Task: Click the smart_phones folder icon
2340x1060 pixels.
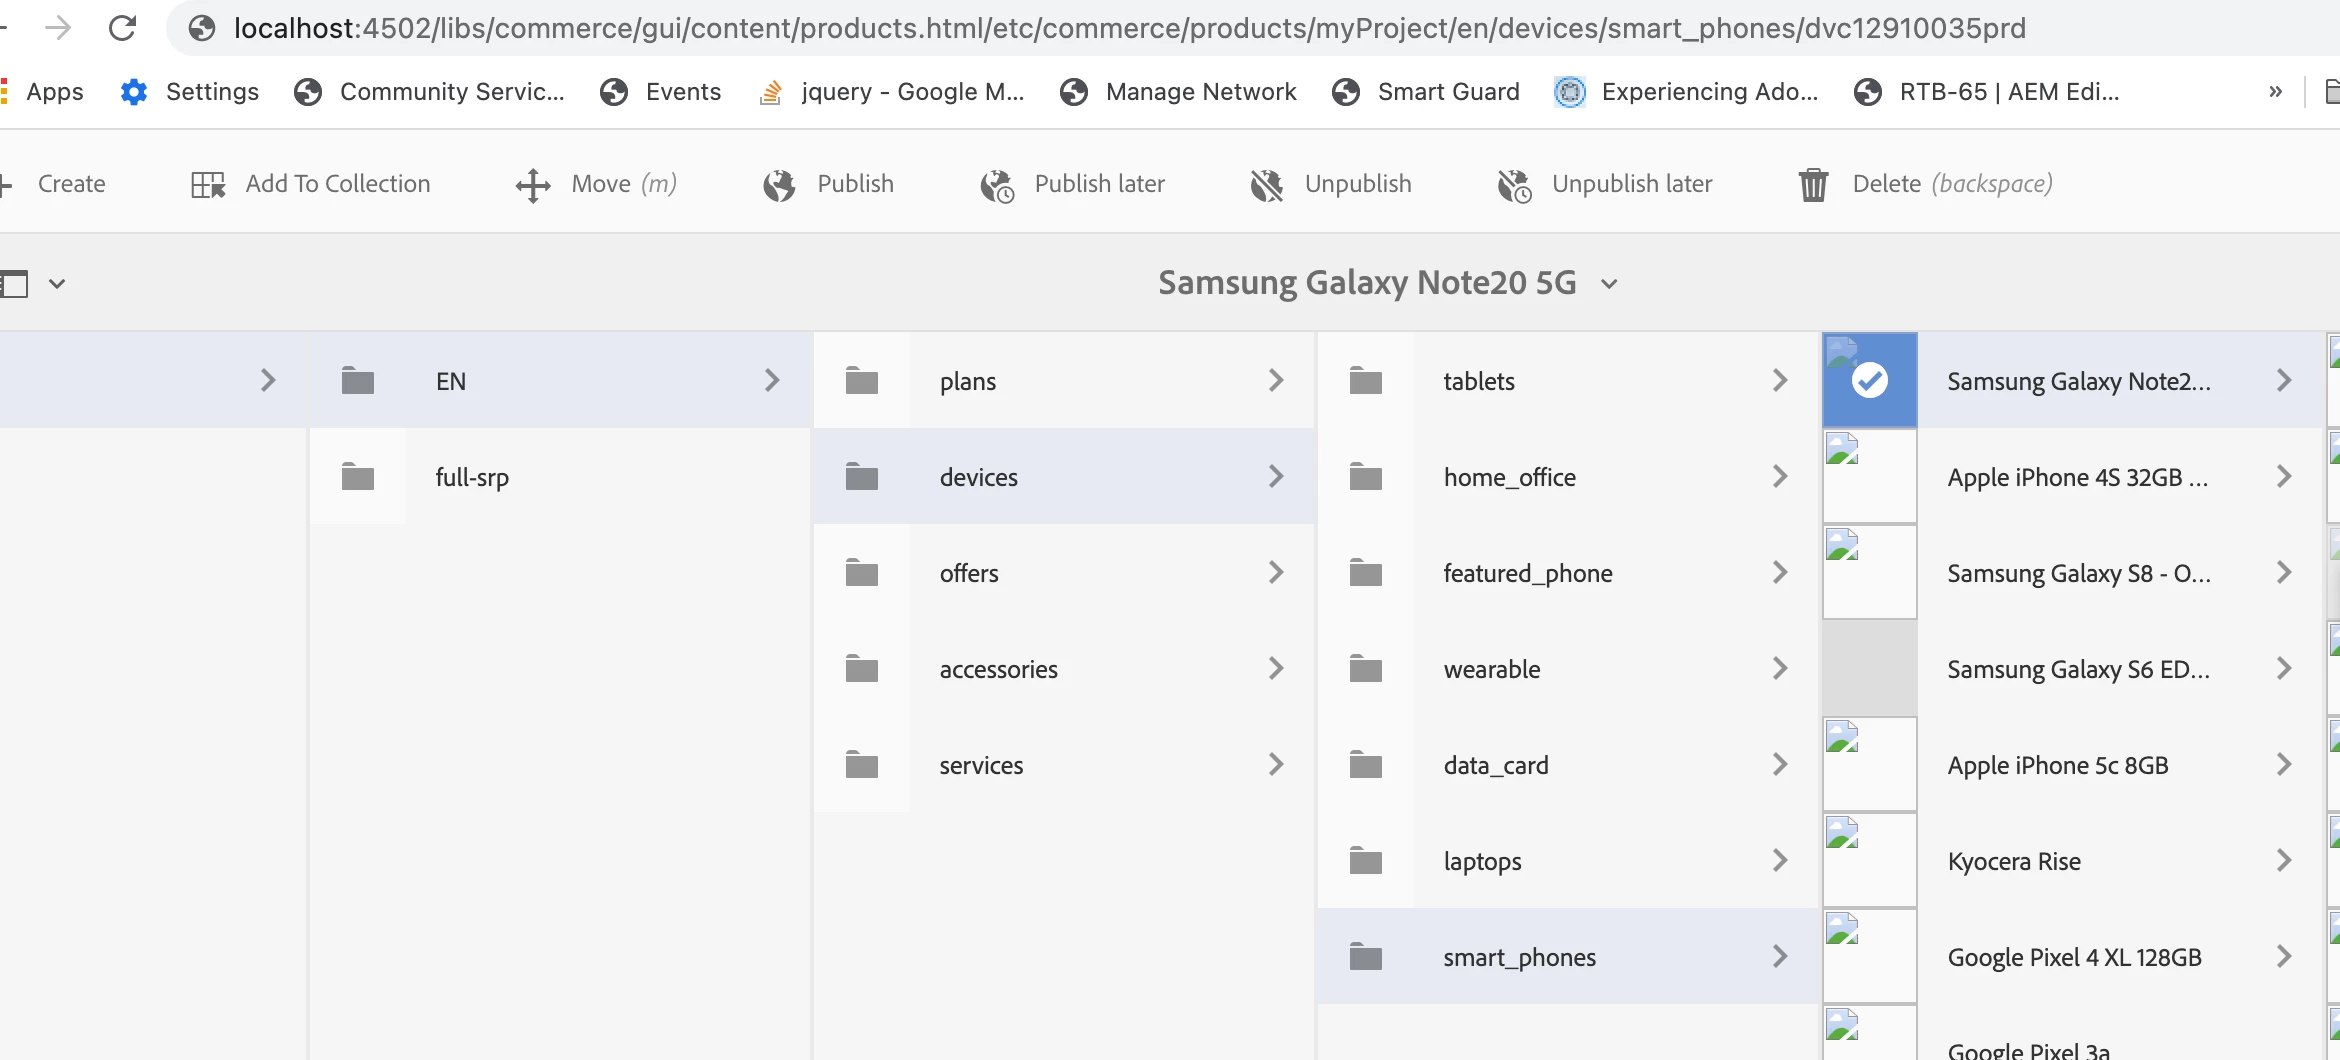Action: point(1366,957)
